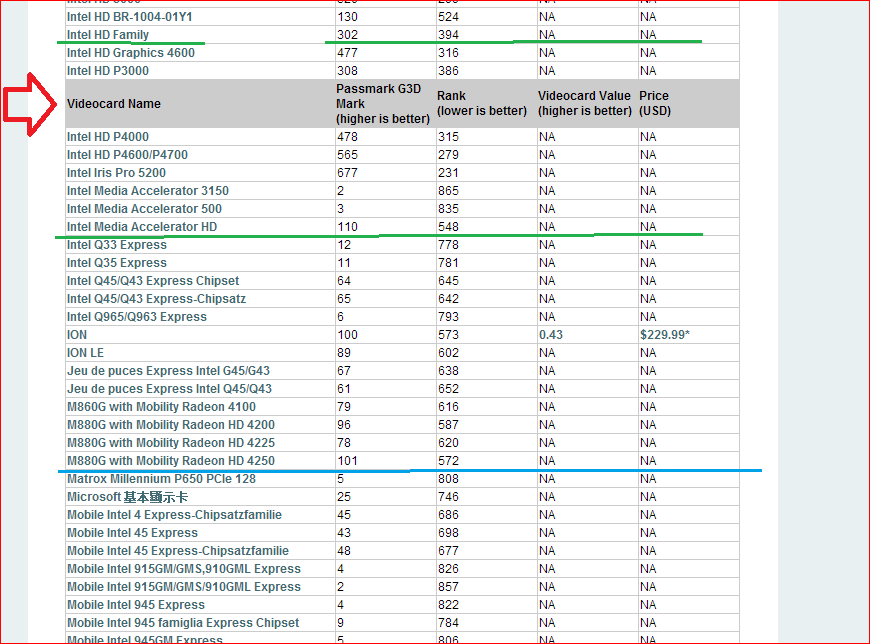
Task: Click the Intel Media Accelerator HD link
Action: pos(141,226)
